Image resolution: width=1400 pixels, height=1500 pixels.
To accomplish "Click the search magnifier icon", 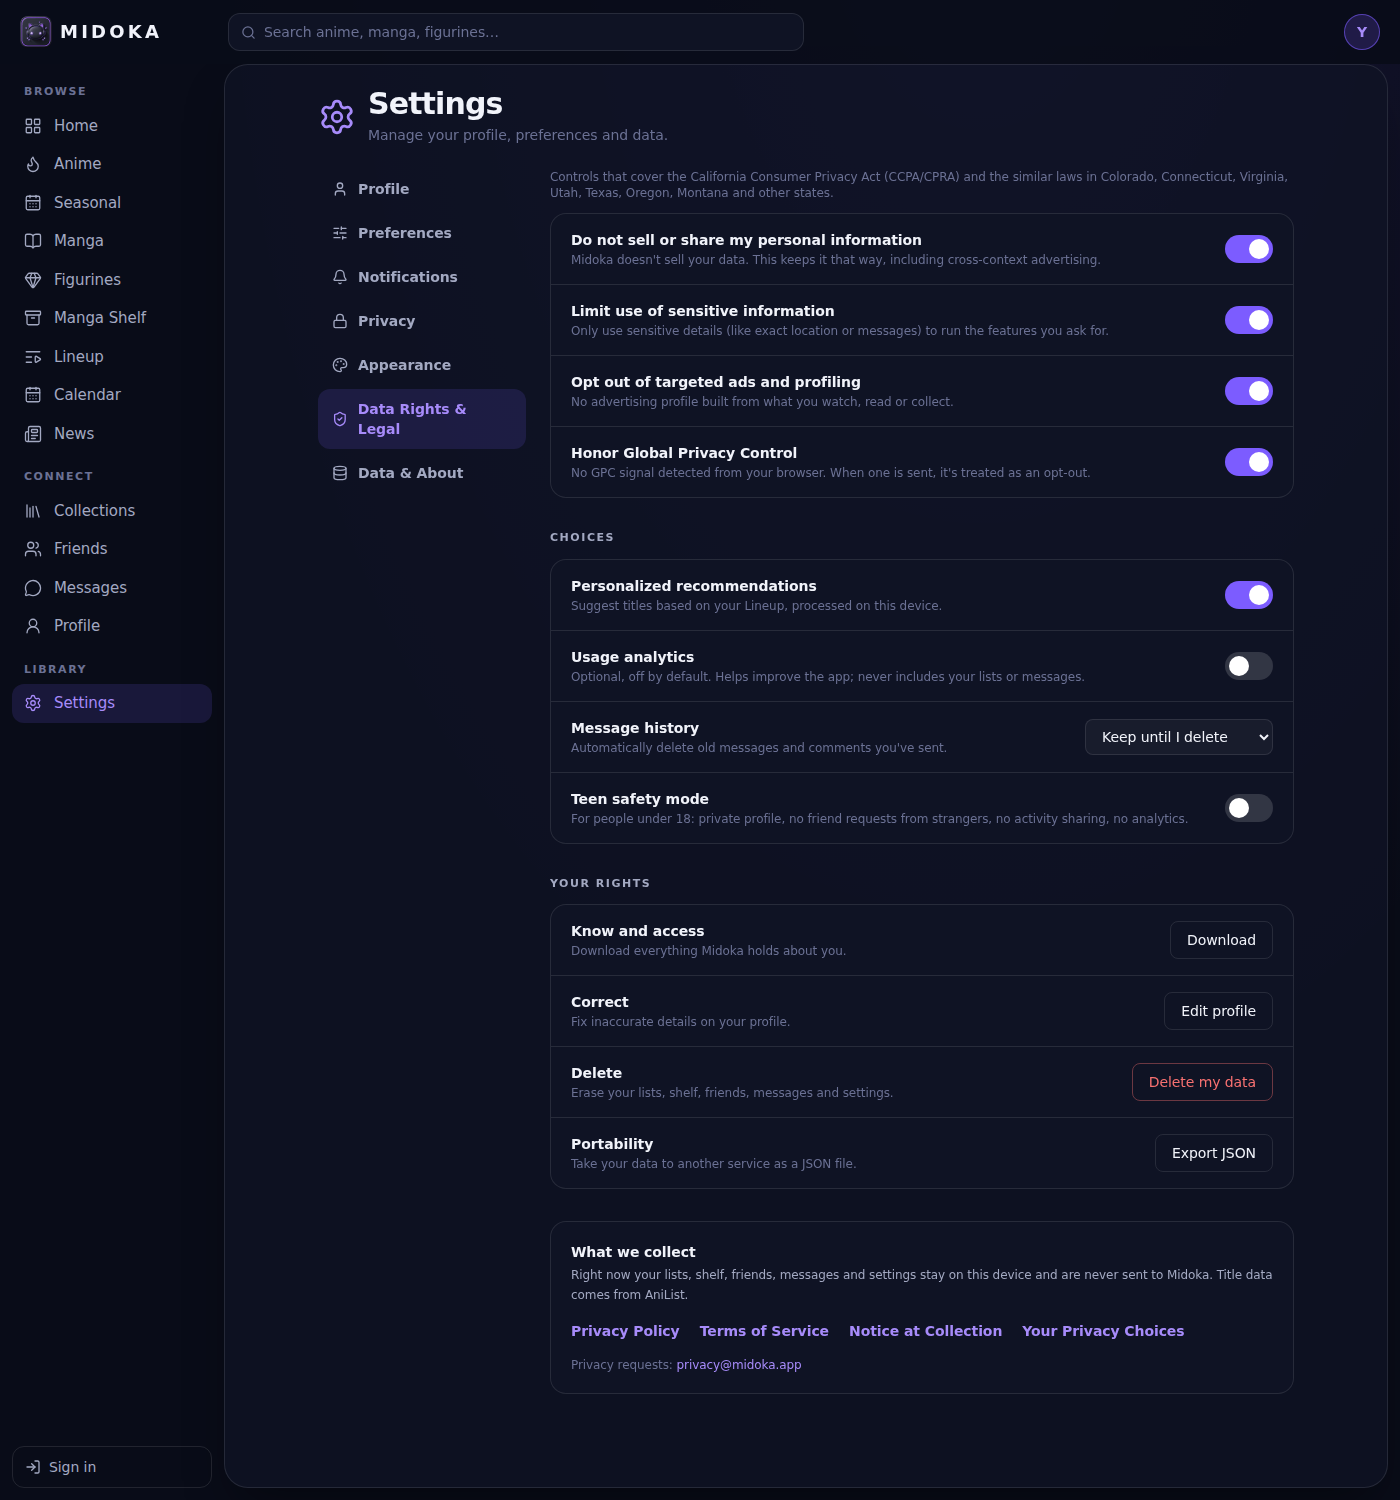I will tap(248, 32).
